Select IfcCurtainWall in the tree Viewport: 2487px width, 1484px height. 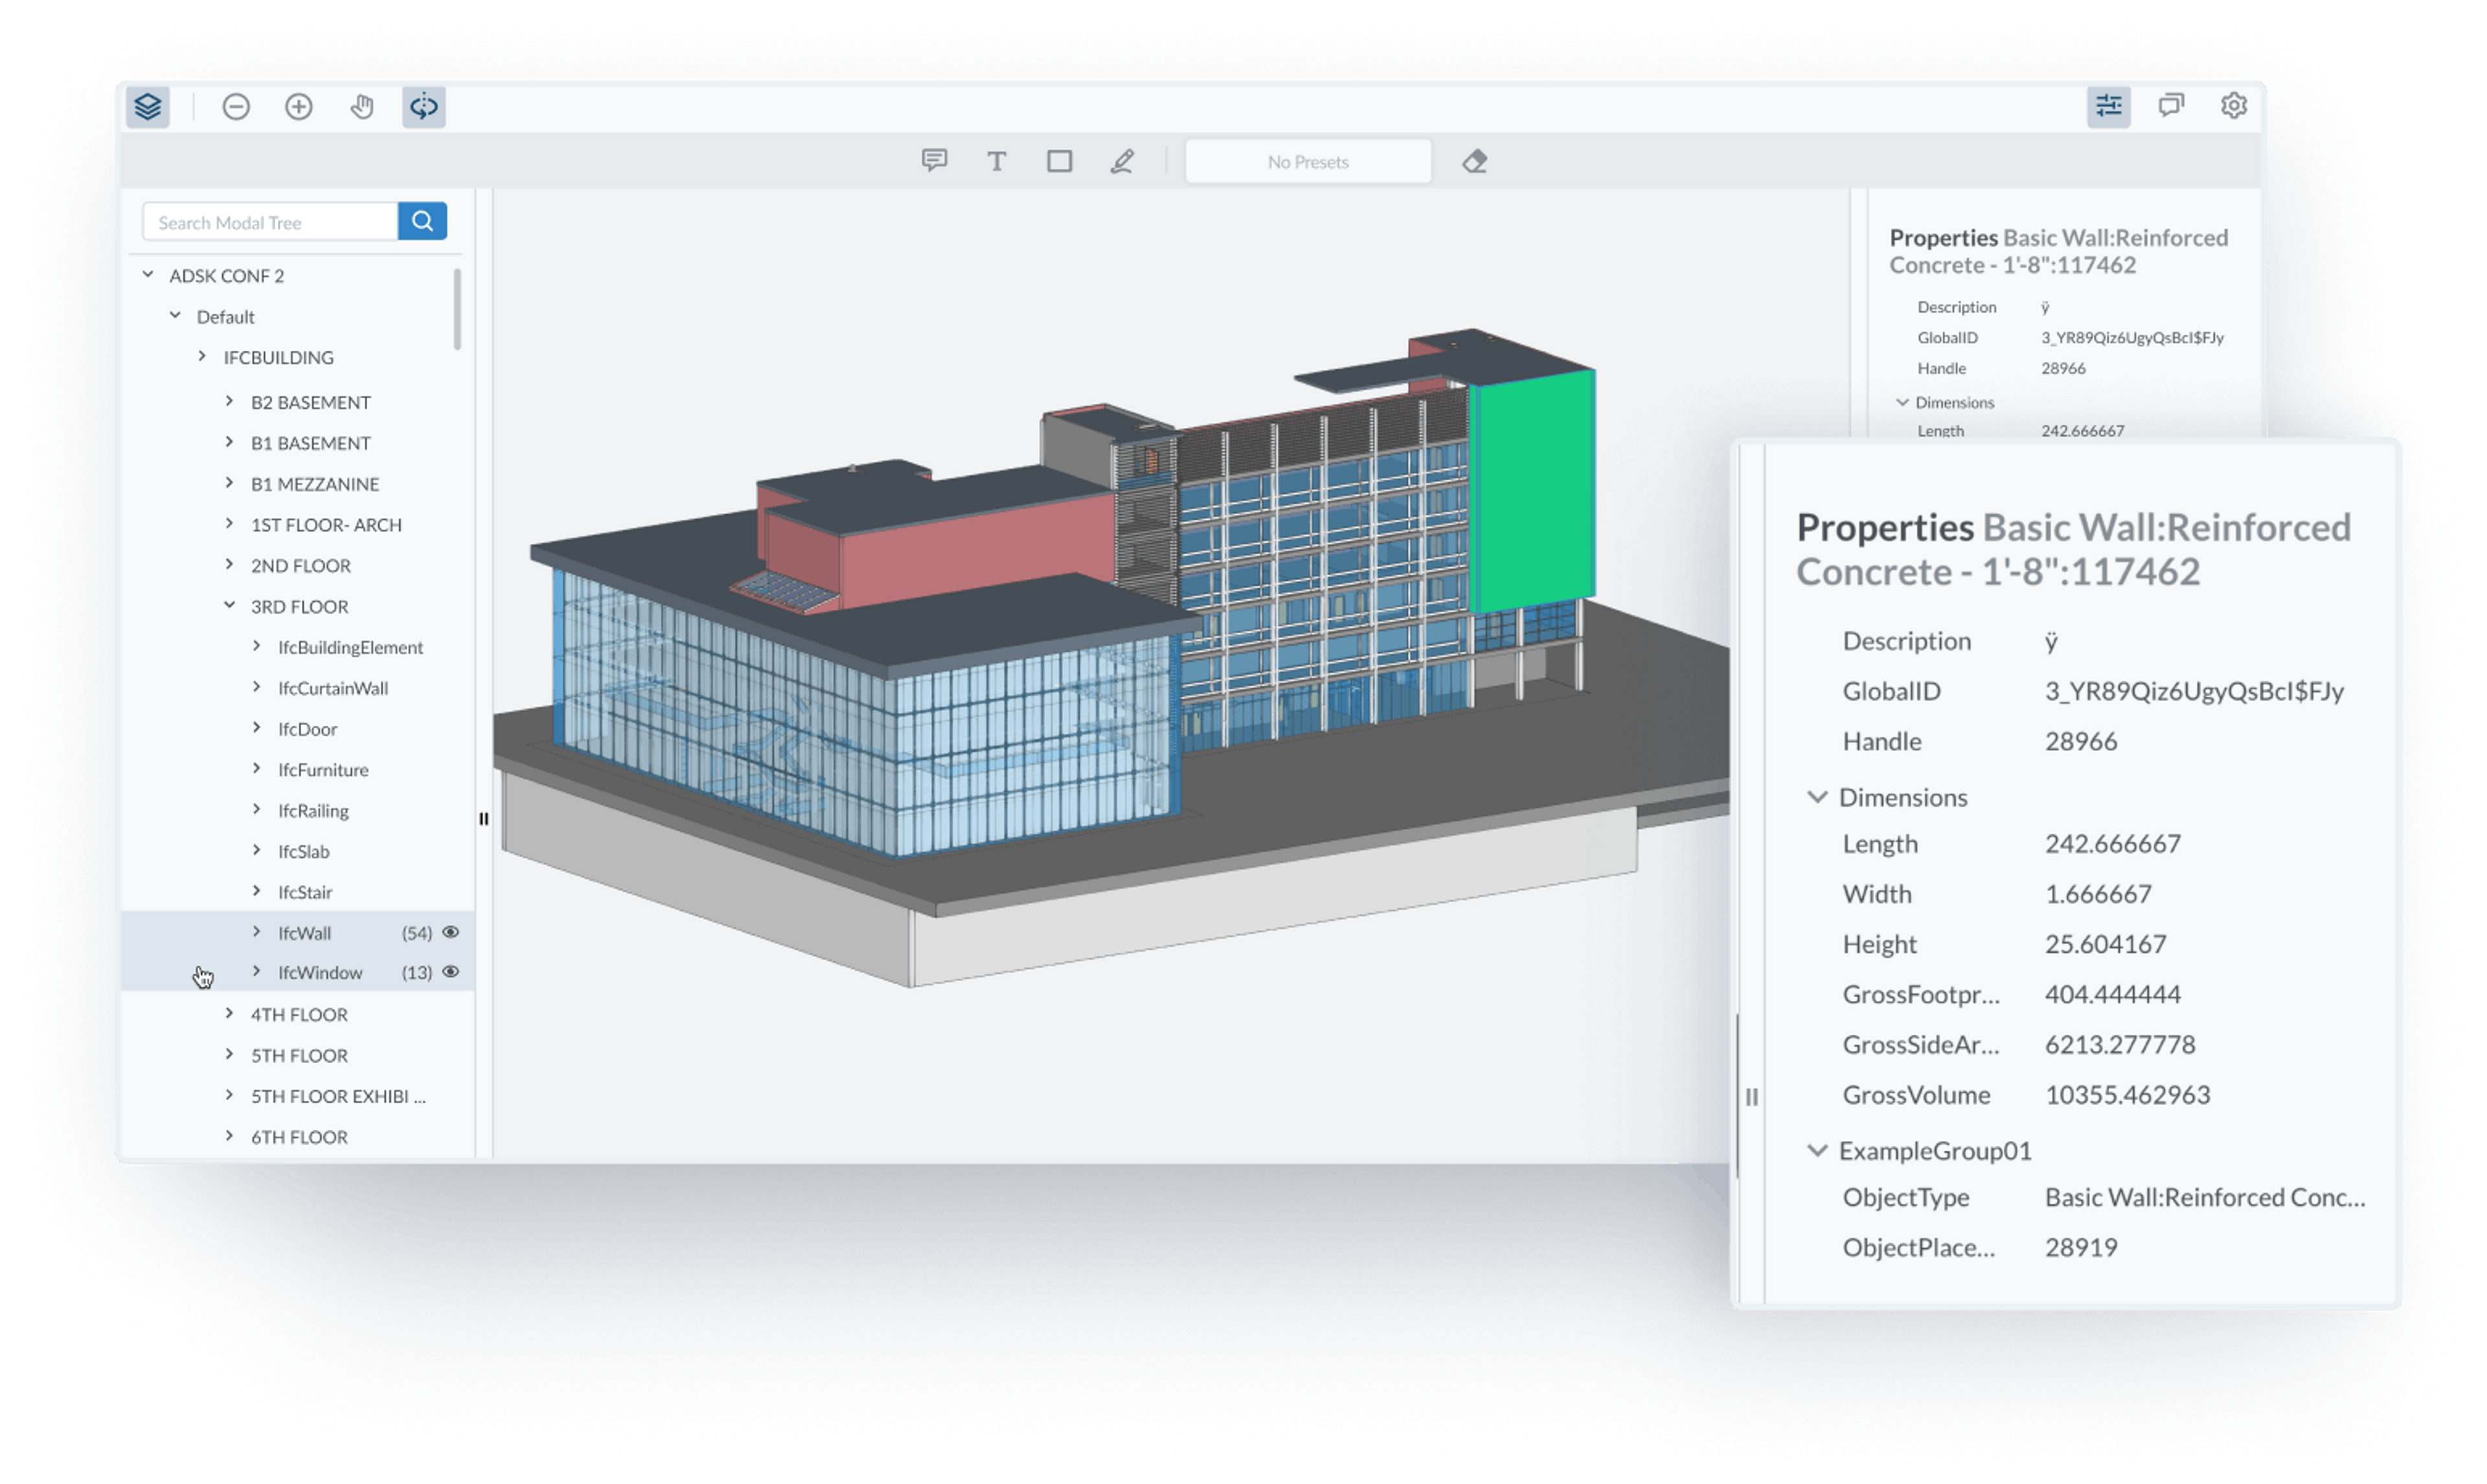pyautogui.click(x=333, y=688)
